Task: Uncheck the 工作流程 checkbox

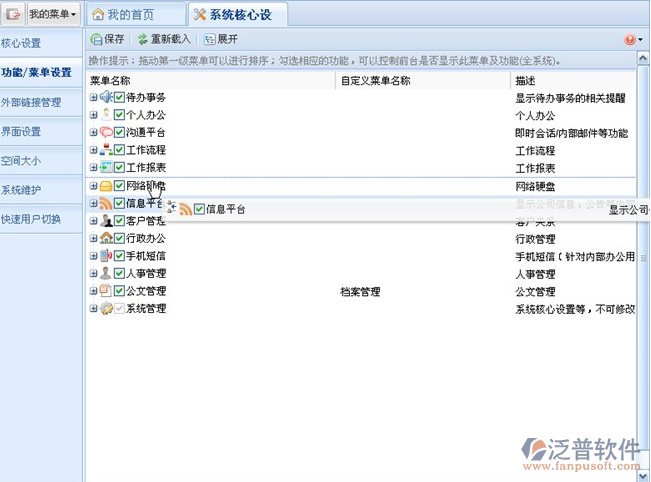Action: [x=119, y=150]
